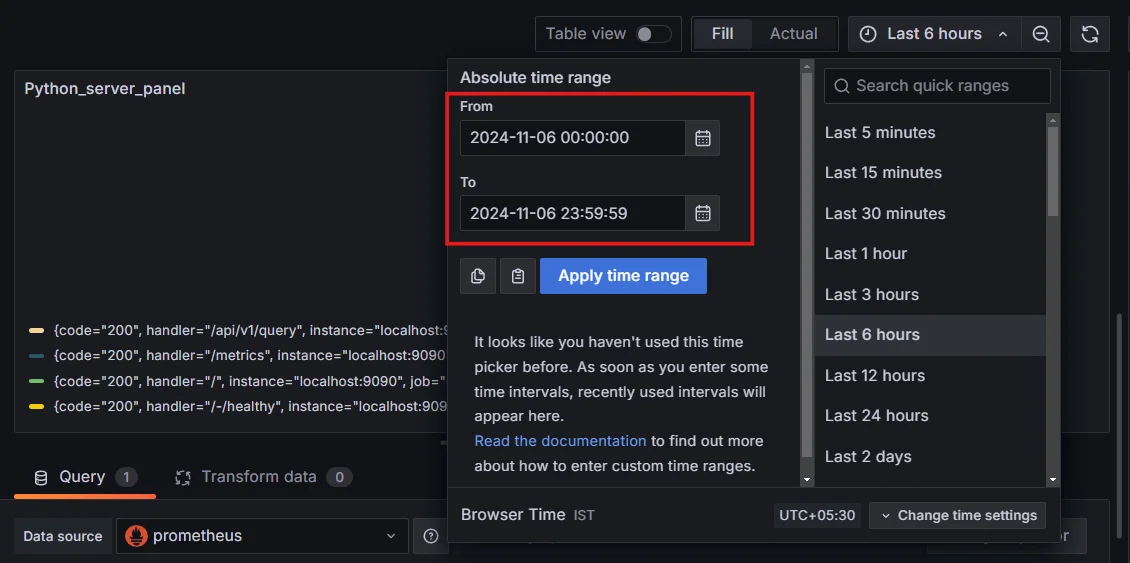Choose Last 5 minutes quick range

pos(930,133)
